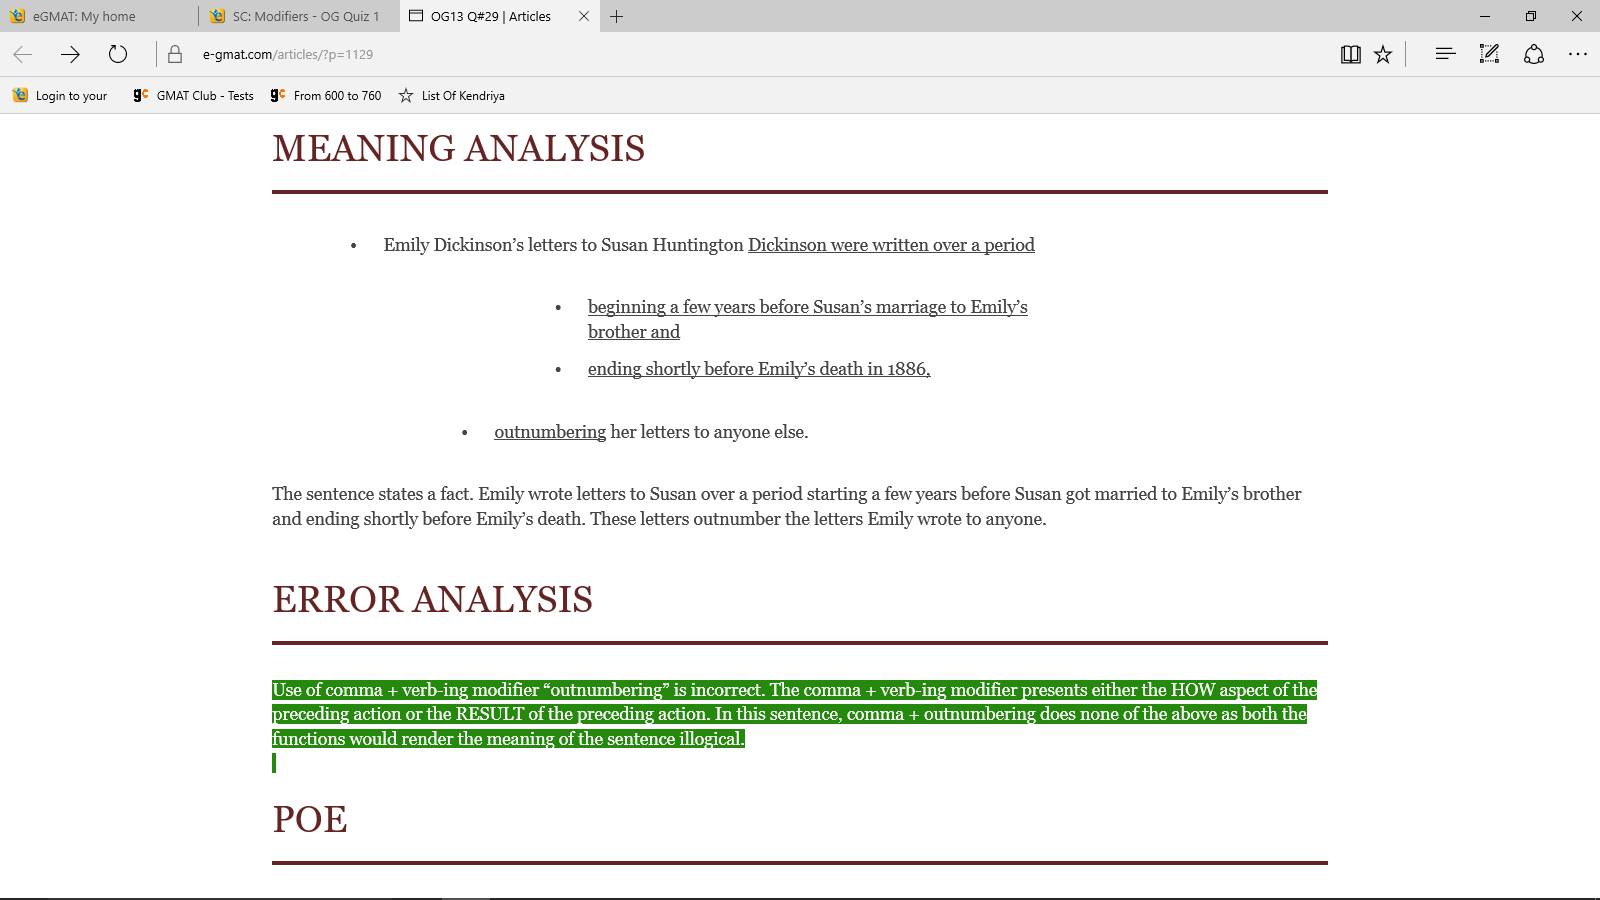
Task: Click the Forward navigation arrow
Action: pyautogui.click(x=70, y=54)
